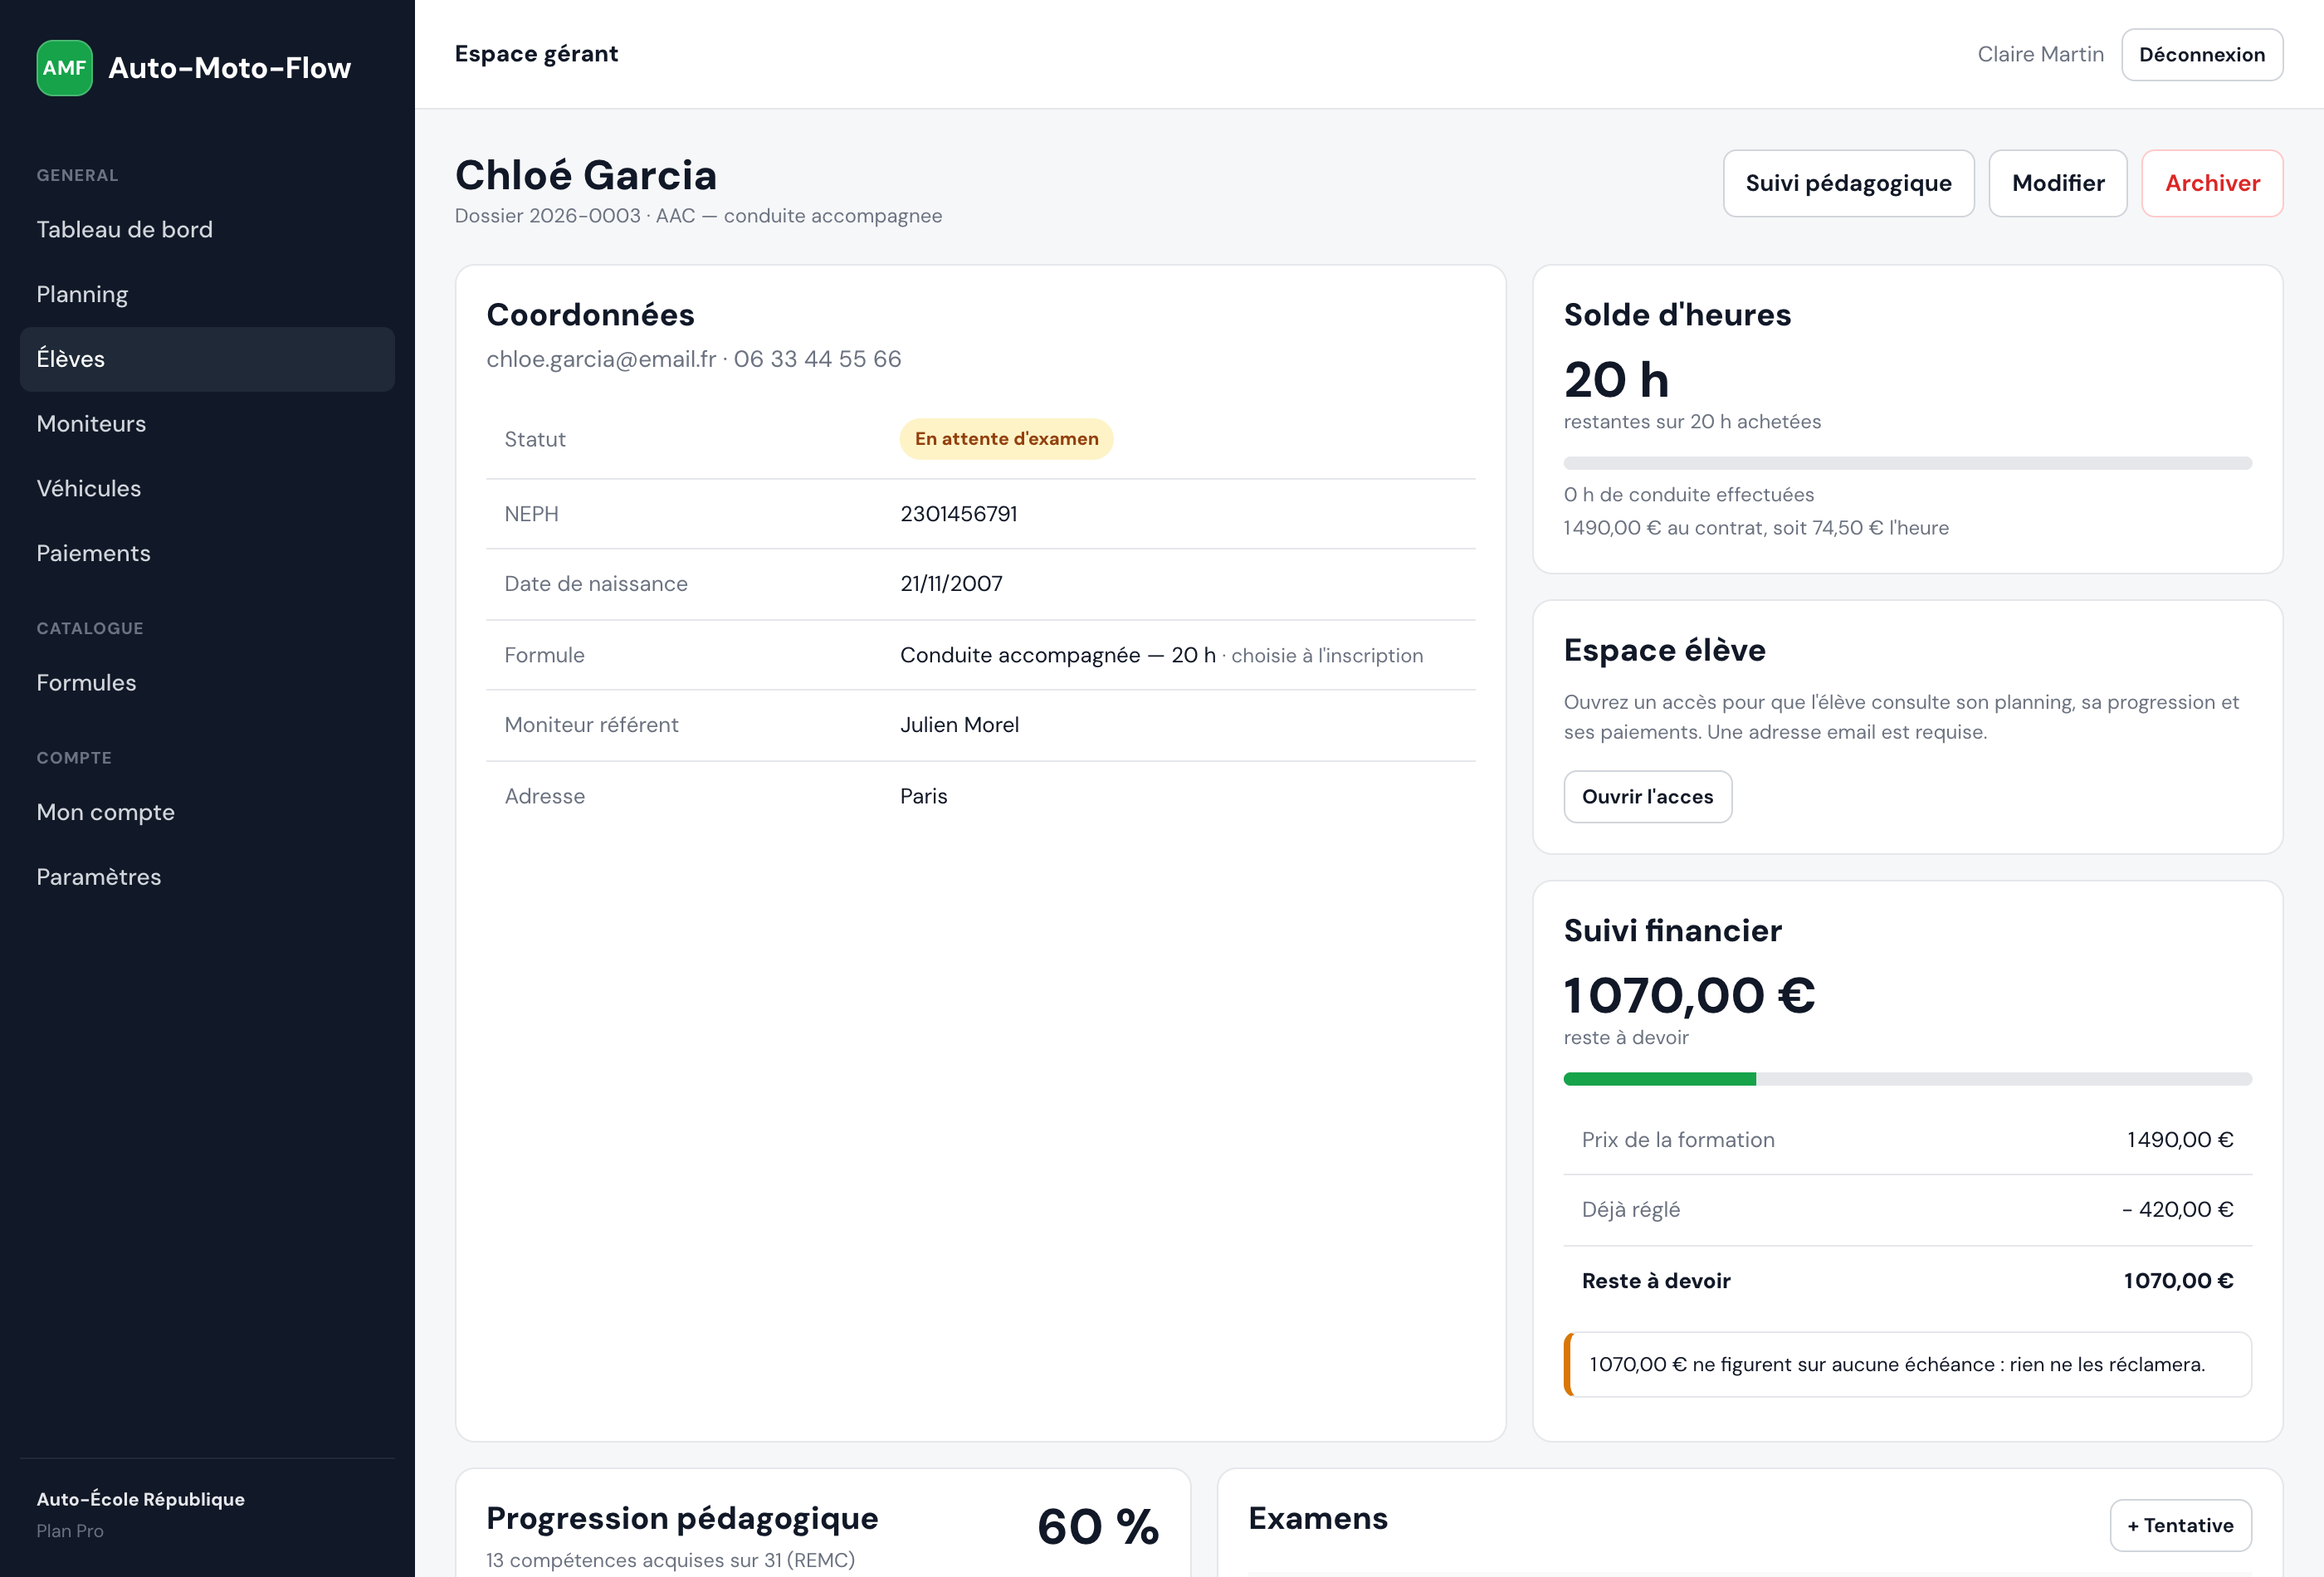Click the Modifier button
Screen dimensions: 2324x1577
click(x=2058, y=183)
